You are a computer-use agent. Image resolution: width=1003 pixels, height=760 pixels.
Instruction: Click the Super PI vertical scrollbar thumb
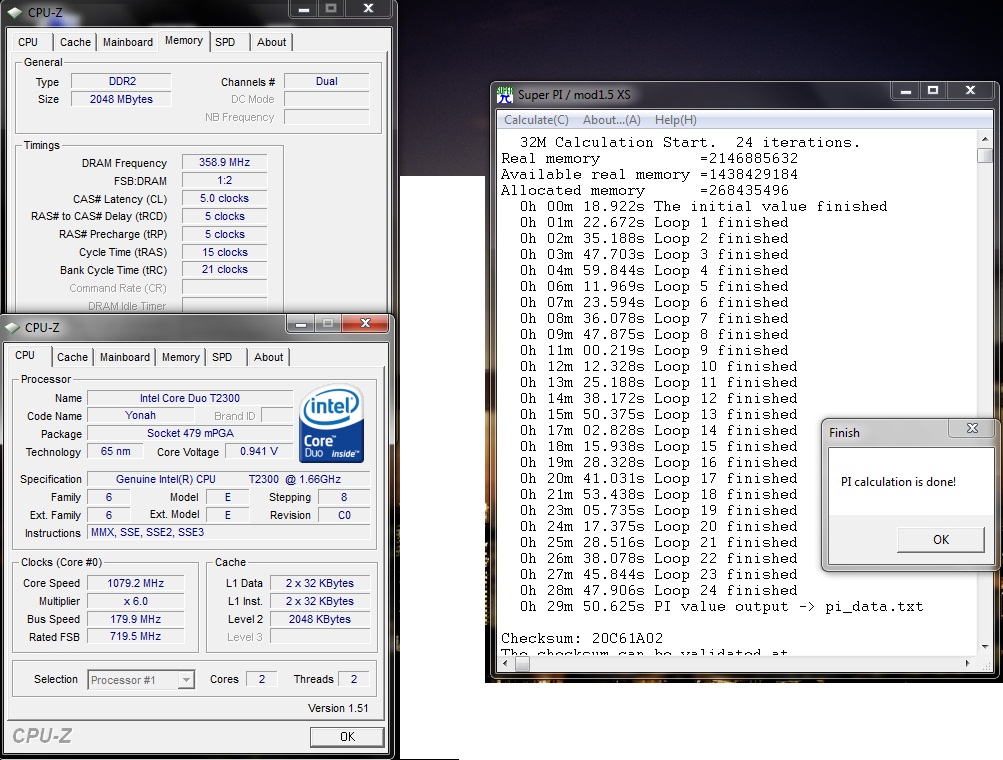point(984,155)
